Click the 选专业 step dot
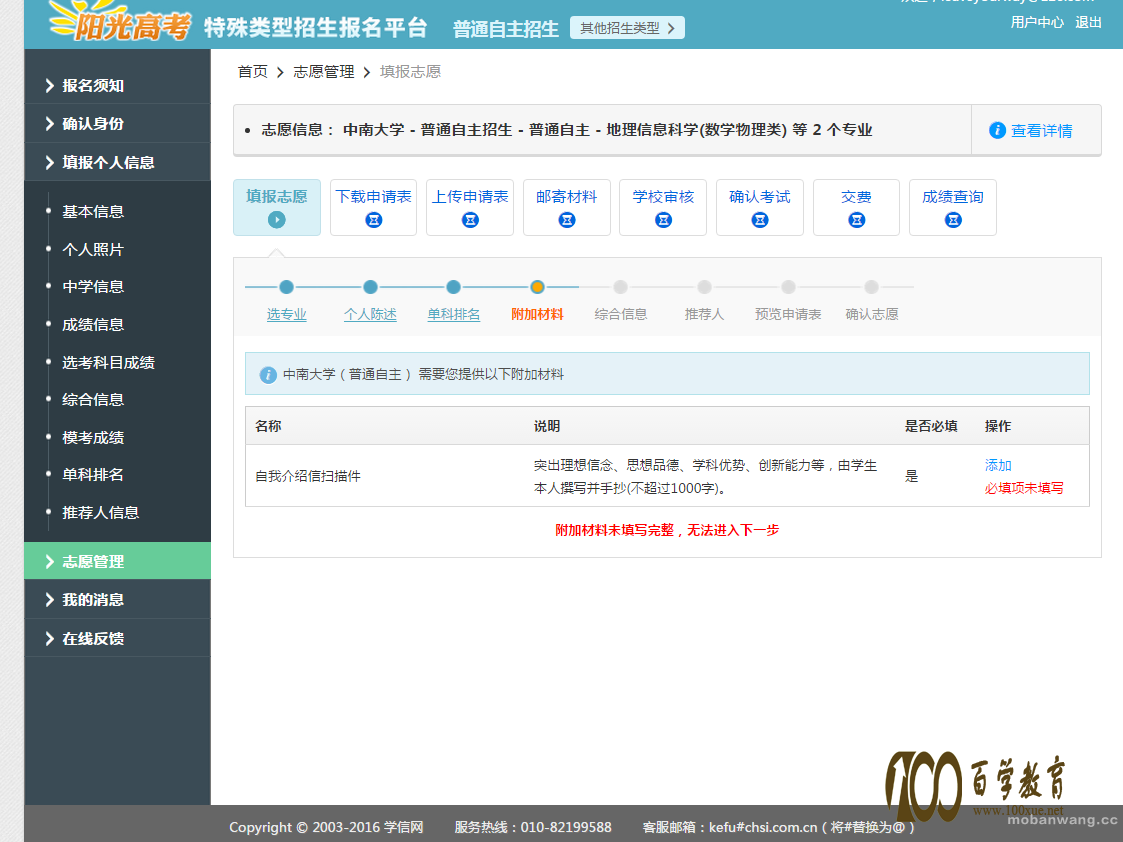 (286, 287)
